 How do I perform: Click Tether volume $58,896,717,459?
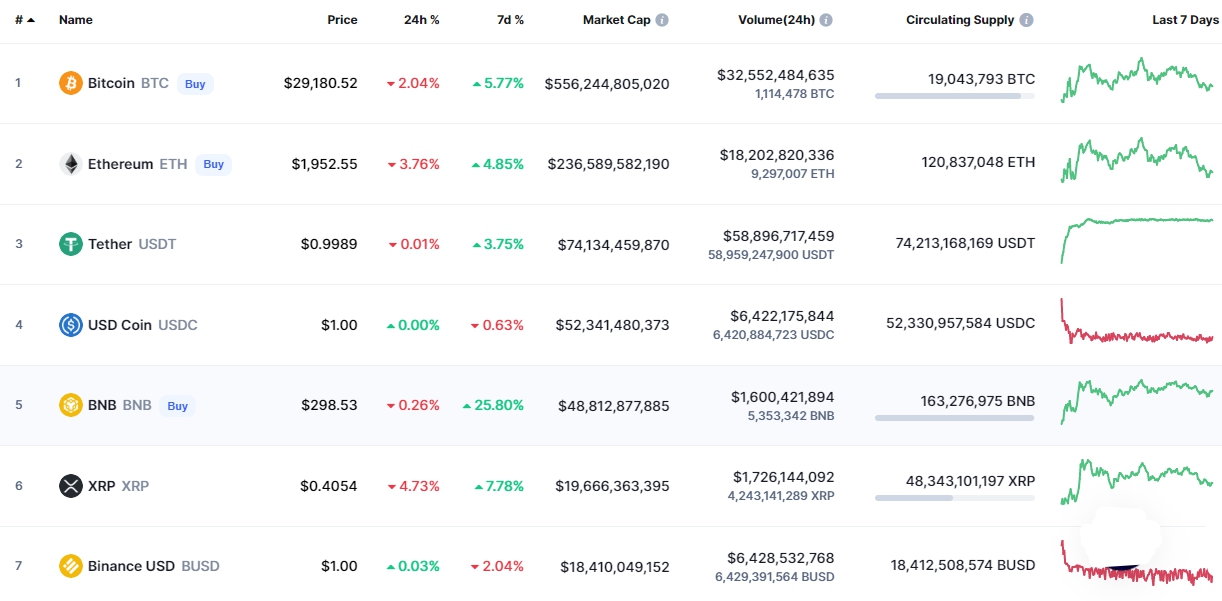click(779, 236)
